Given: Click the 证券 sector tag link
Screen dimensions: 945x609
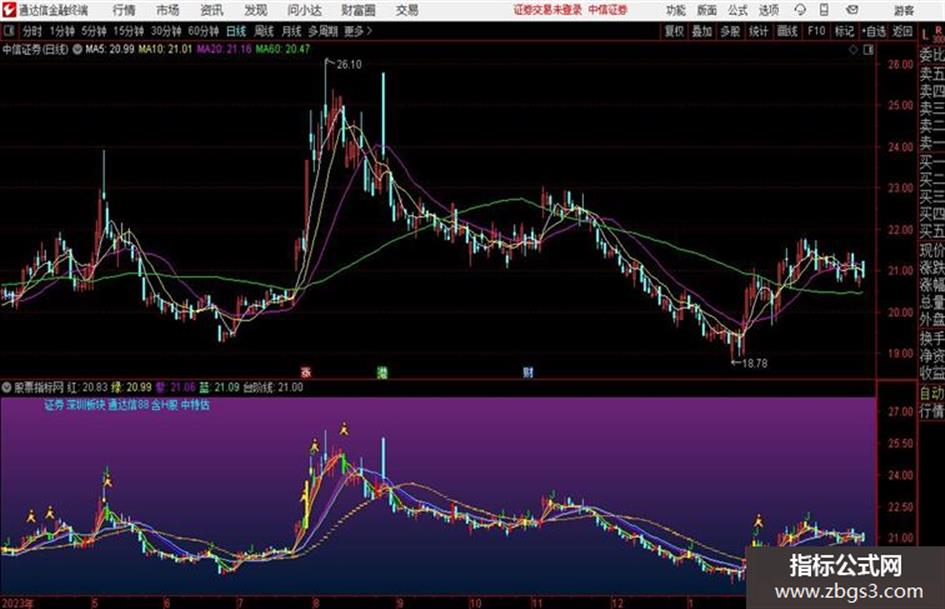Looking at the screenshot, I should click(x=54, y=405).
